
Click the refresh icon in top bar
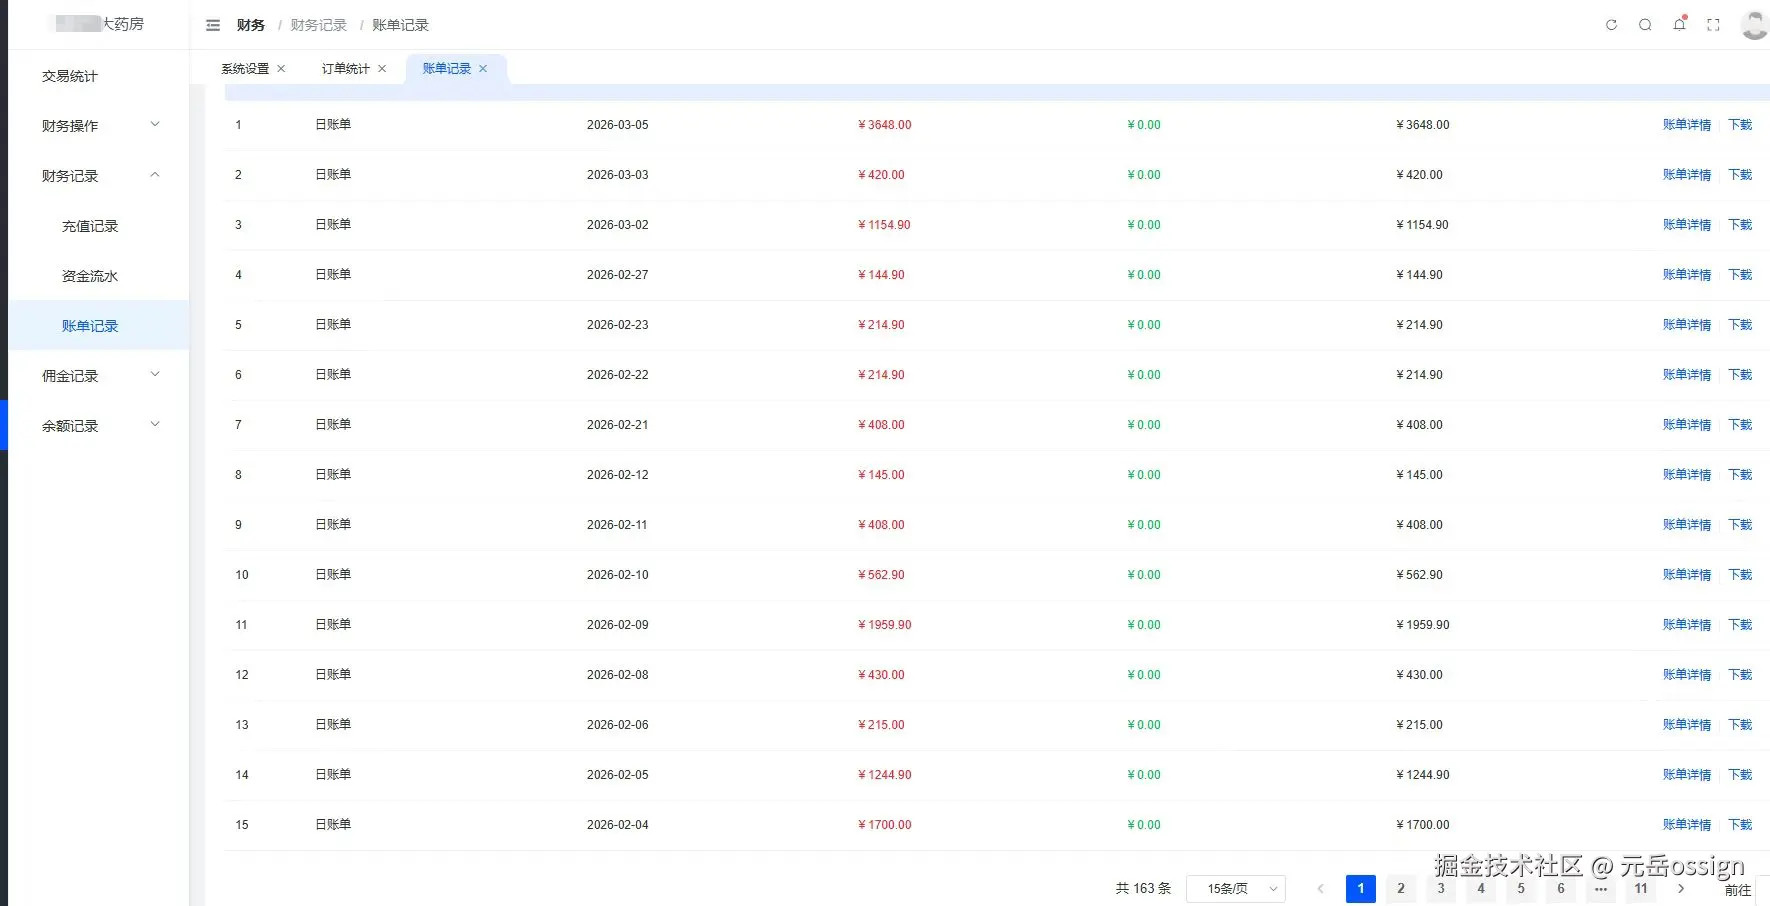pos(1611,25)
